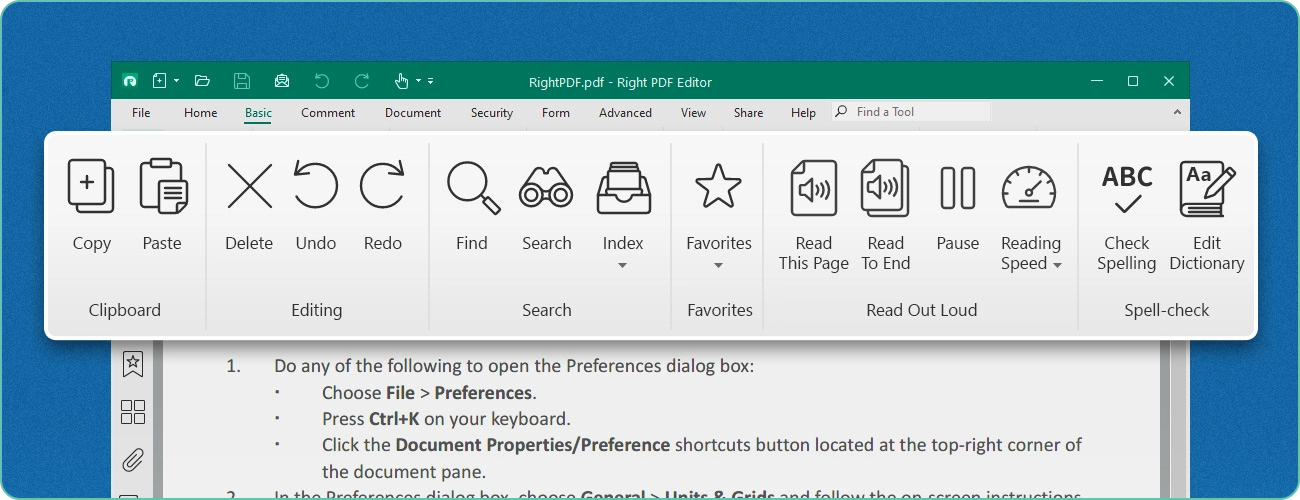
Task: Pause the read out loud
Action: (x=958, y=188)
